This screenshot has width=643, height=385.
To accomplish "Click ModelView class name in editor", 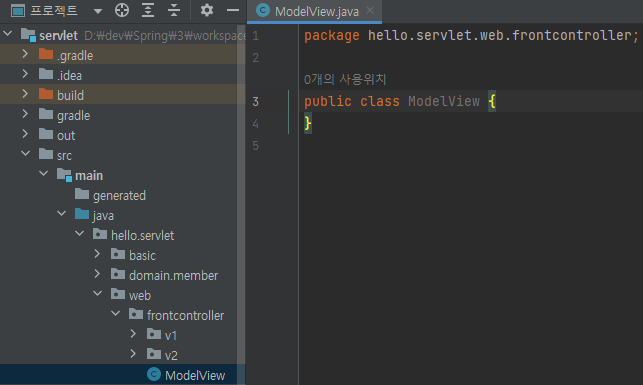I will pyautogui.click(x=444, y=101).
